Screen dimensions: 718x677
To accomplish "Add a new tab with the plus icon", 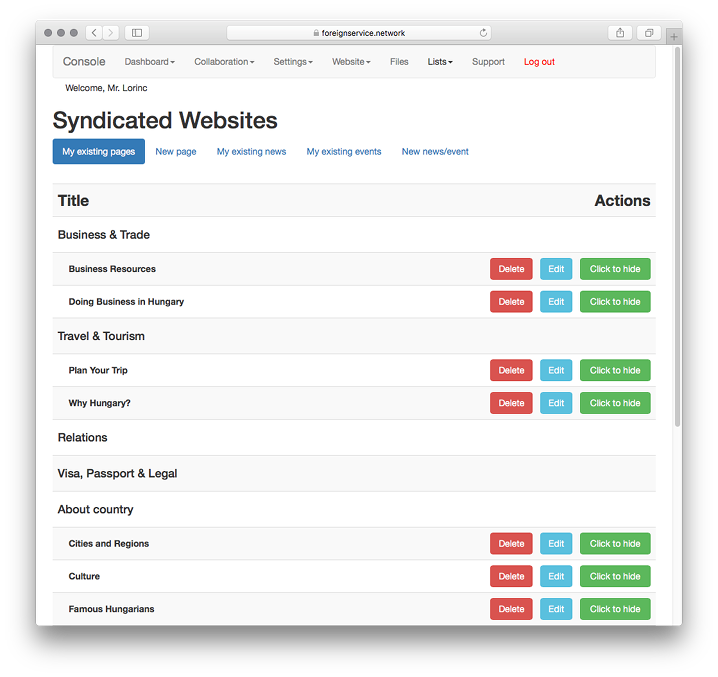I will point(674,36).
